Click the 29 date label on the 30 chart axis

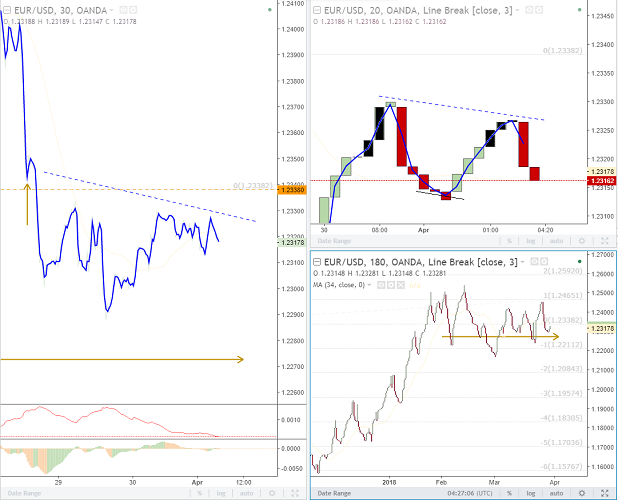tap(58, 482)
